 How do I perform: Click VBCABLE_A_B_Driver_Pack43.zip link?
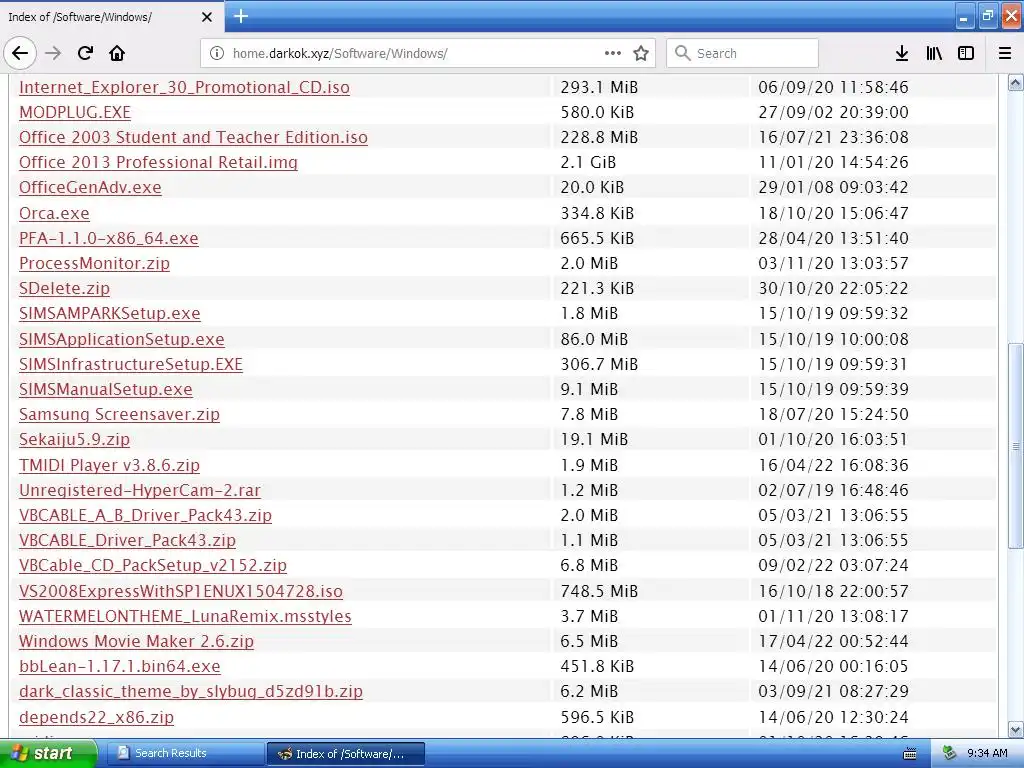pos(145,515)
